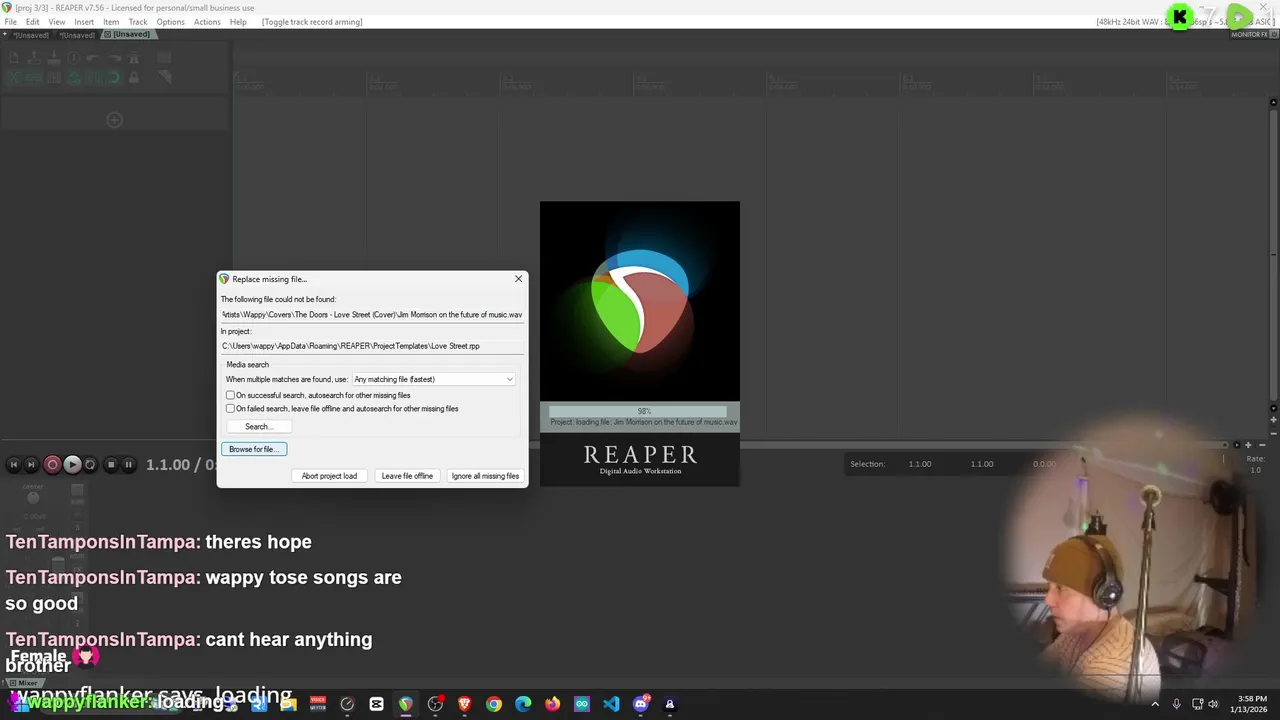1280x720 pixels.
Task: Toggle auto-crossfade toolbar icon
Action: [14, 77]
